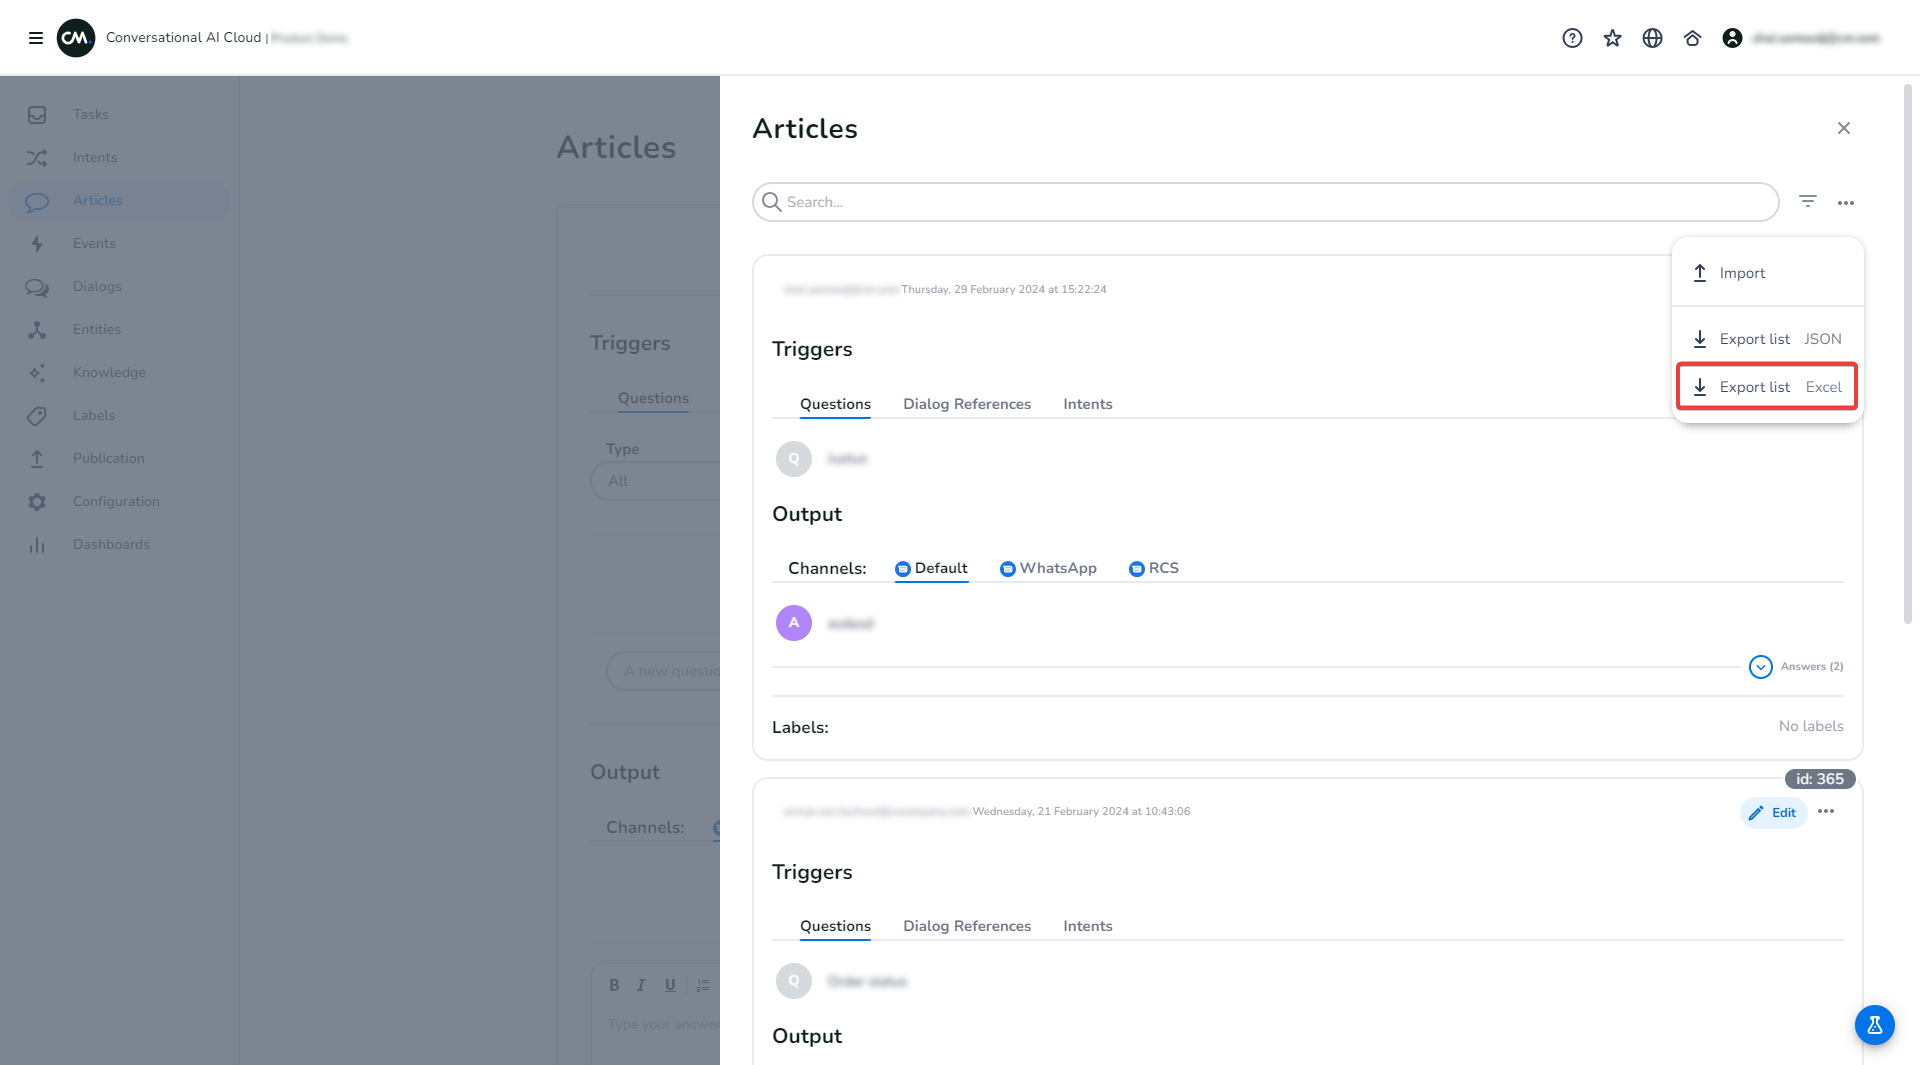Select the Default output channel

(x=931, y=568)
